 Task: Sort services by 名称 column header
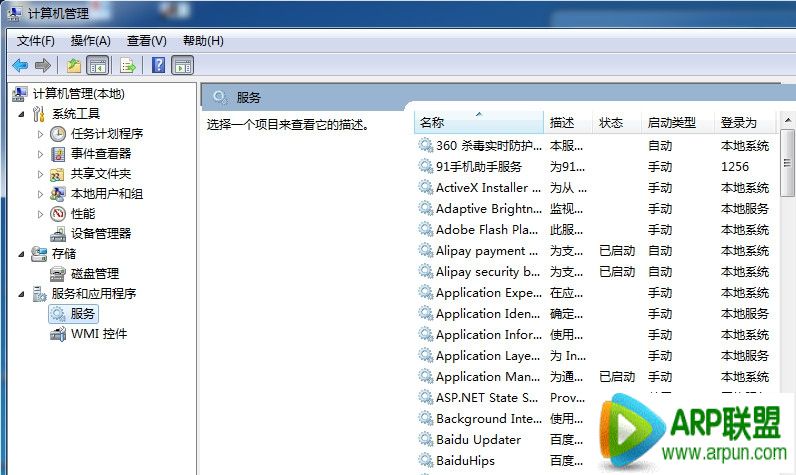pyautogui.click(x=479, y=123)
